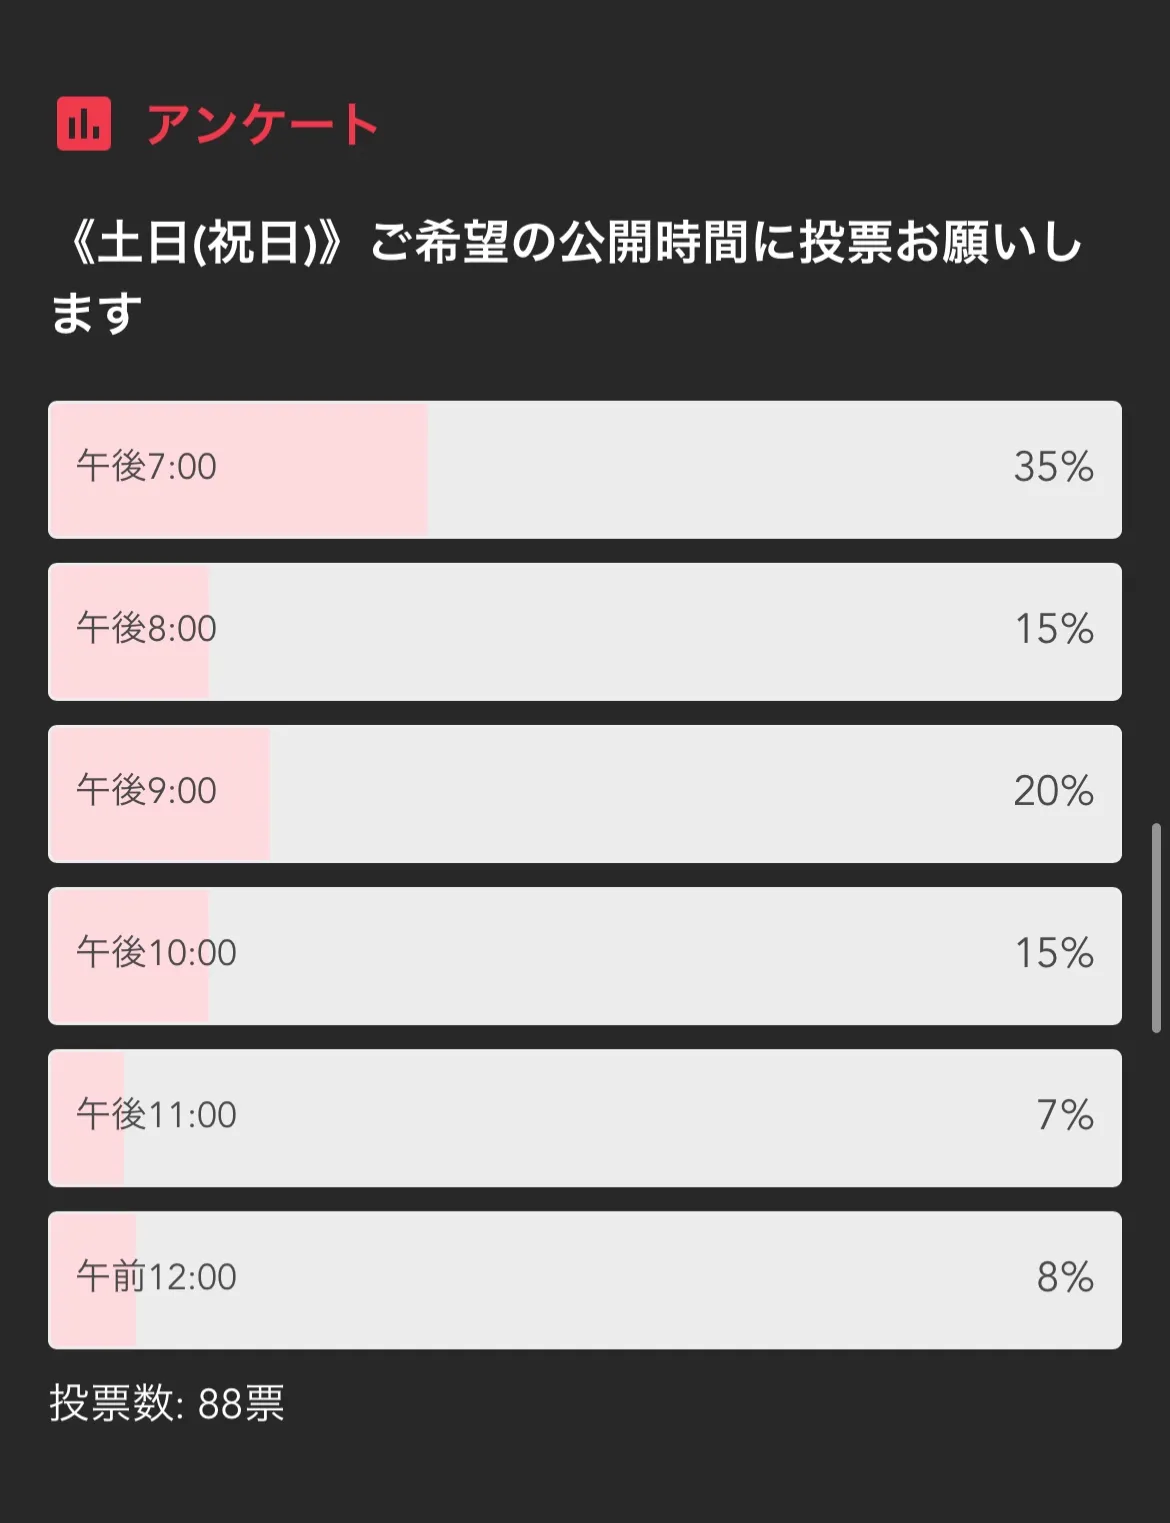Click the 15% value on 午後8:00 row
The width and height of the screenshot is (1170, 1523).
tap(1053, 629)
